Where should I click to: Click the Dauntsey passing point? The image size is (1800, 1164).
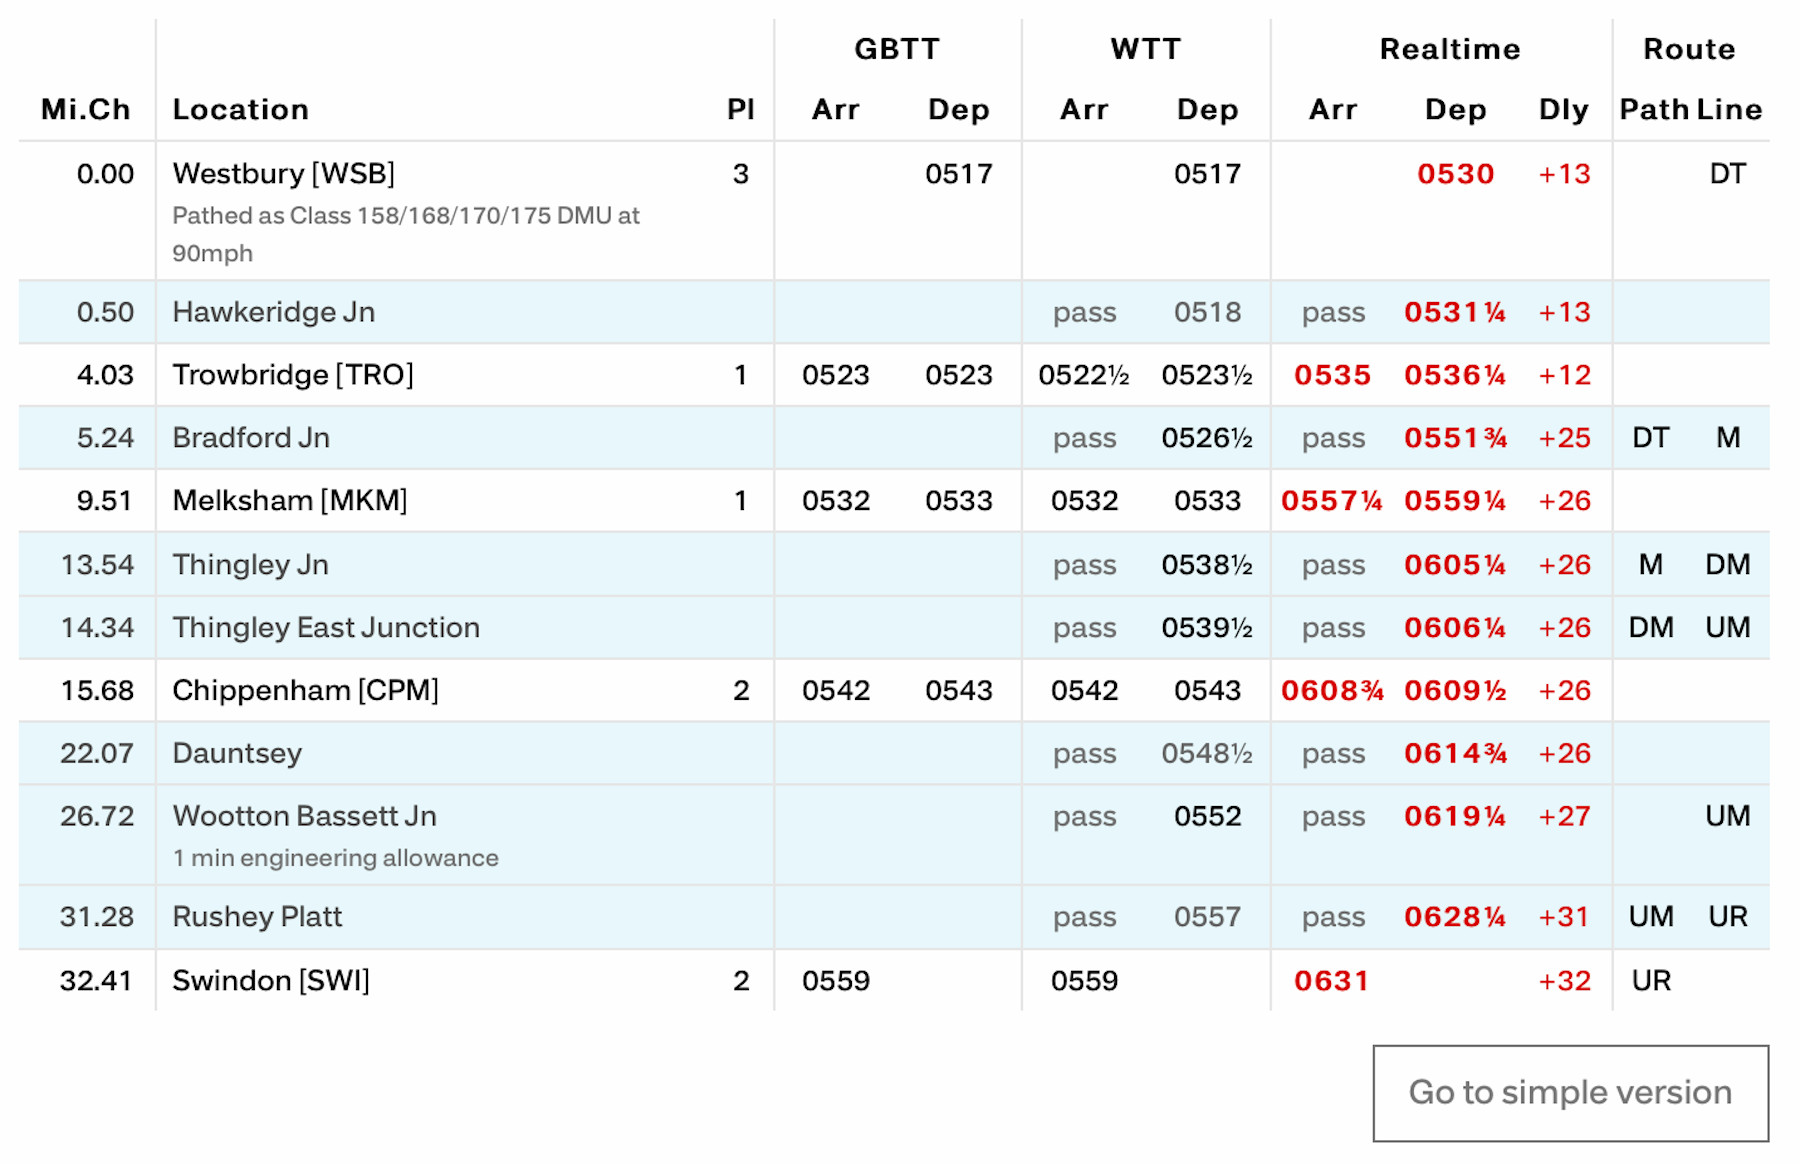point(236,753)
